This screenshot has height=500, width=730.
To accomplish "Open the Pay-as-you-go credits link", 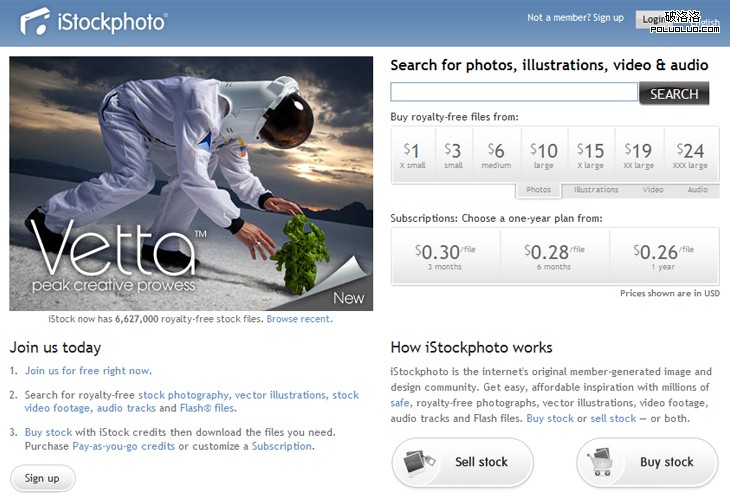I will pyautogui.click(x=123, y=446).
